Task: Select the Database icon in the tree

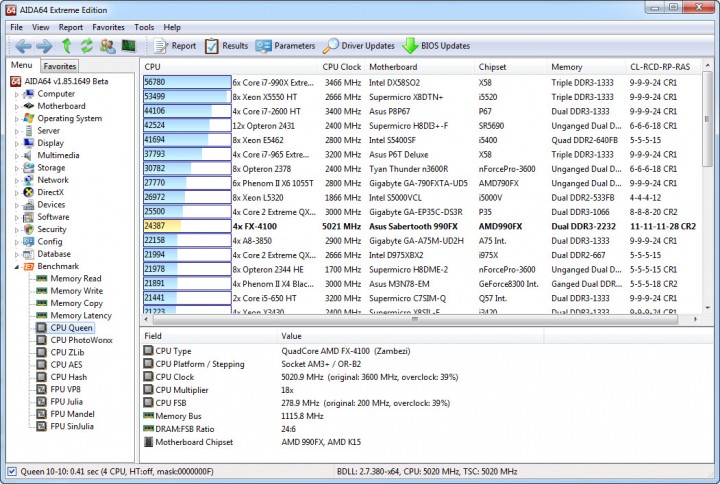Action: click(28, 254)
